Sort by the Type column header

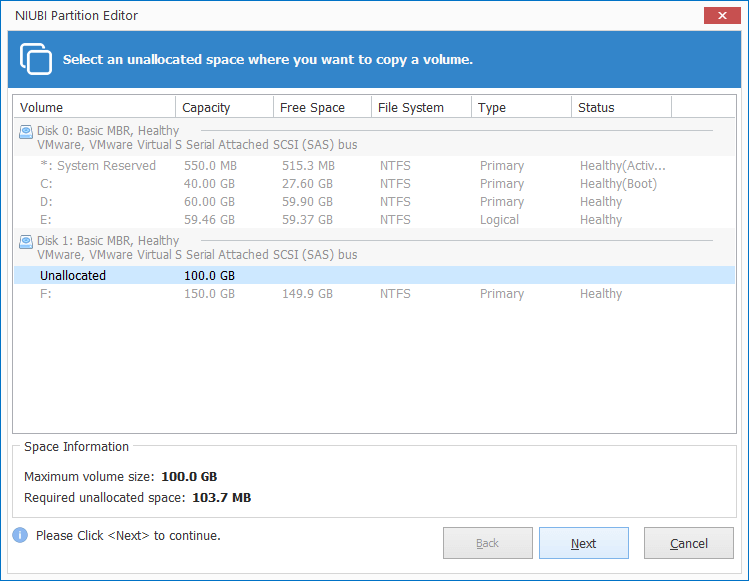pos(520,108)
